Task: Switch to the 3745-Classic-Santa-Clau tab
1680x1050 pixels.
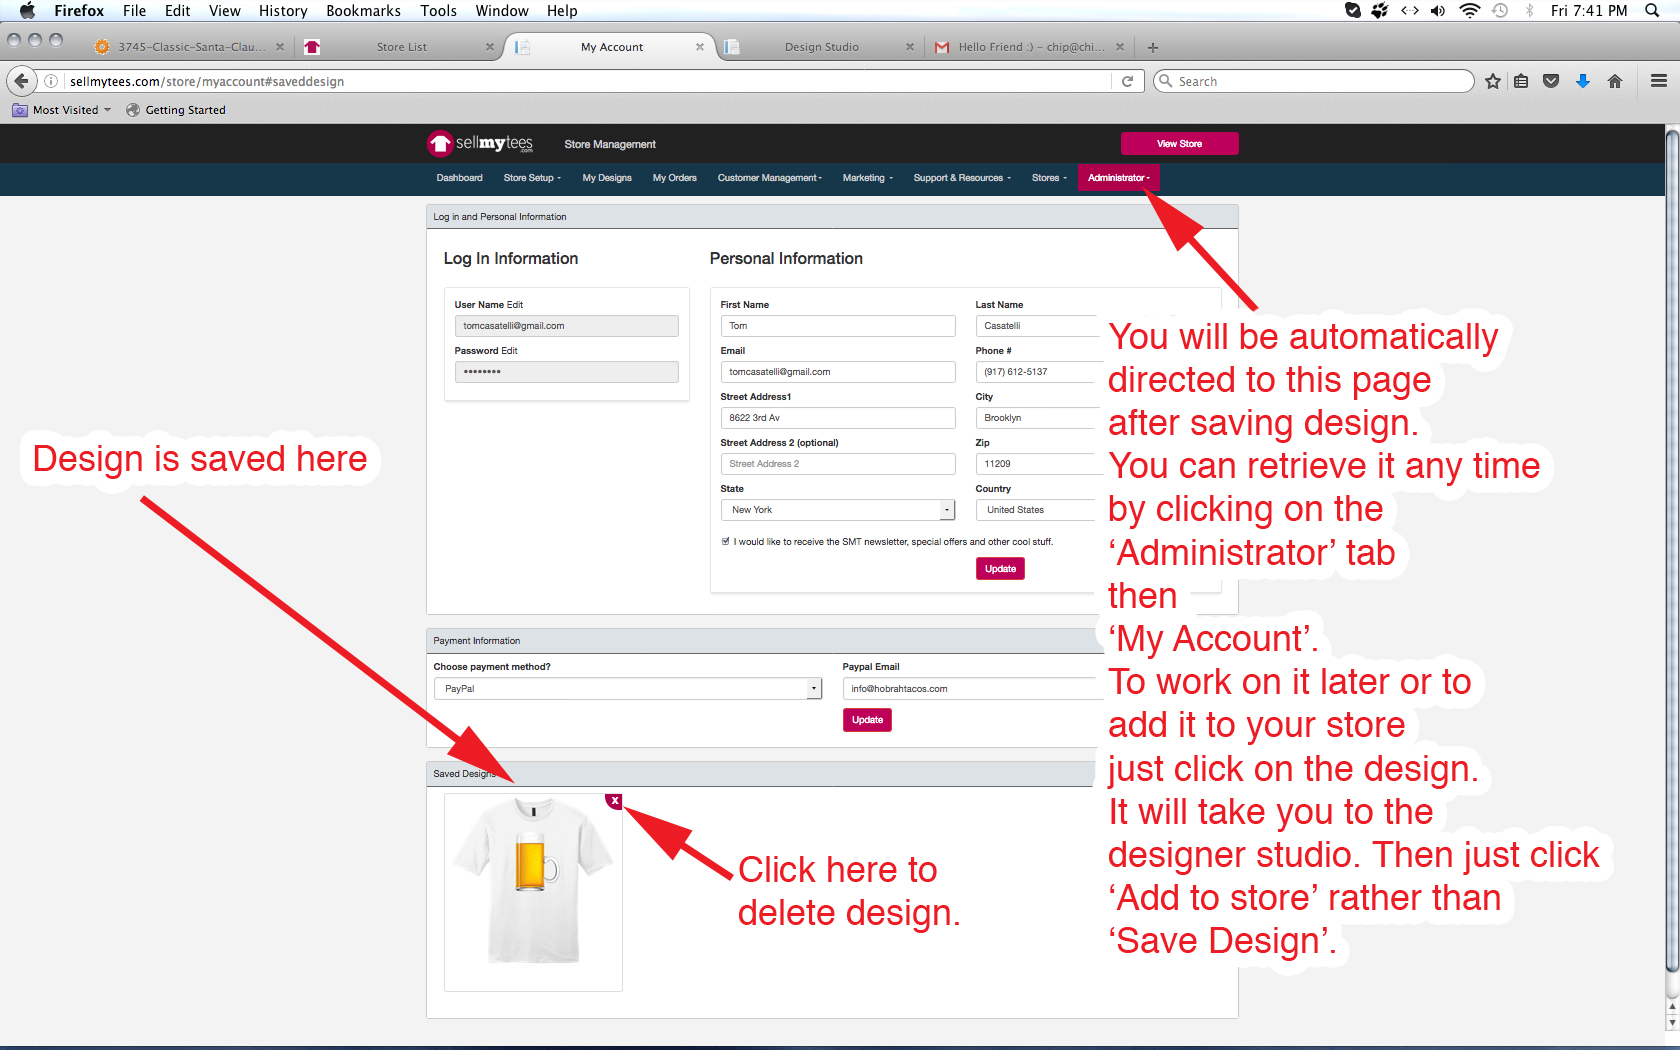Action: [189, 47]
